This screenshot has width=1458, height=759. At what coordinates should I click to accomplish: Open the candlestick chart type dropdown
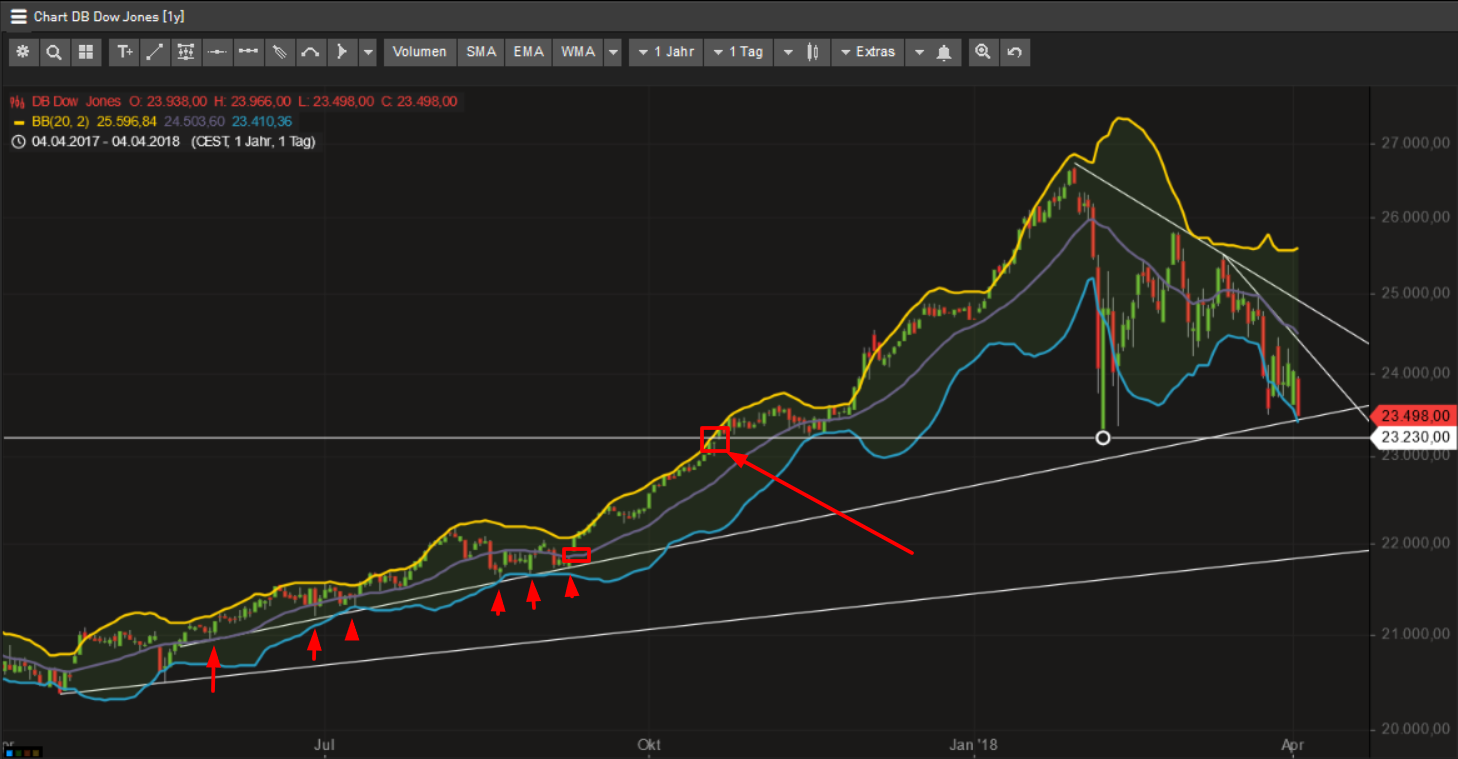click(803, 52)
